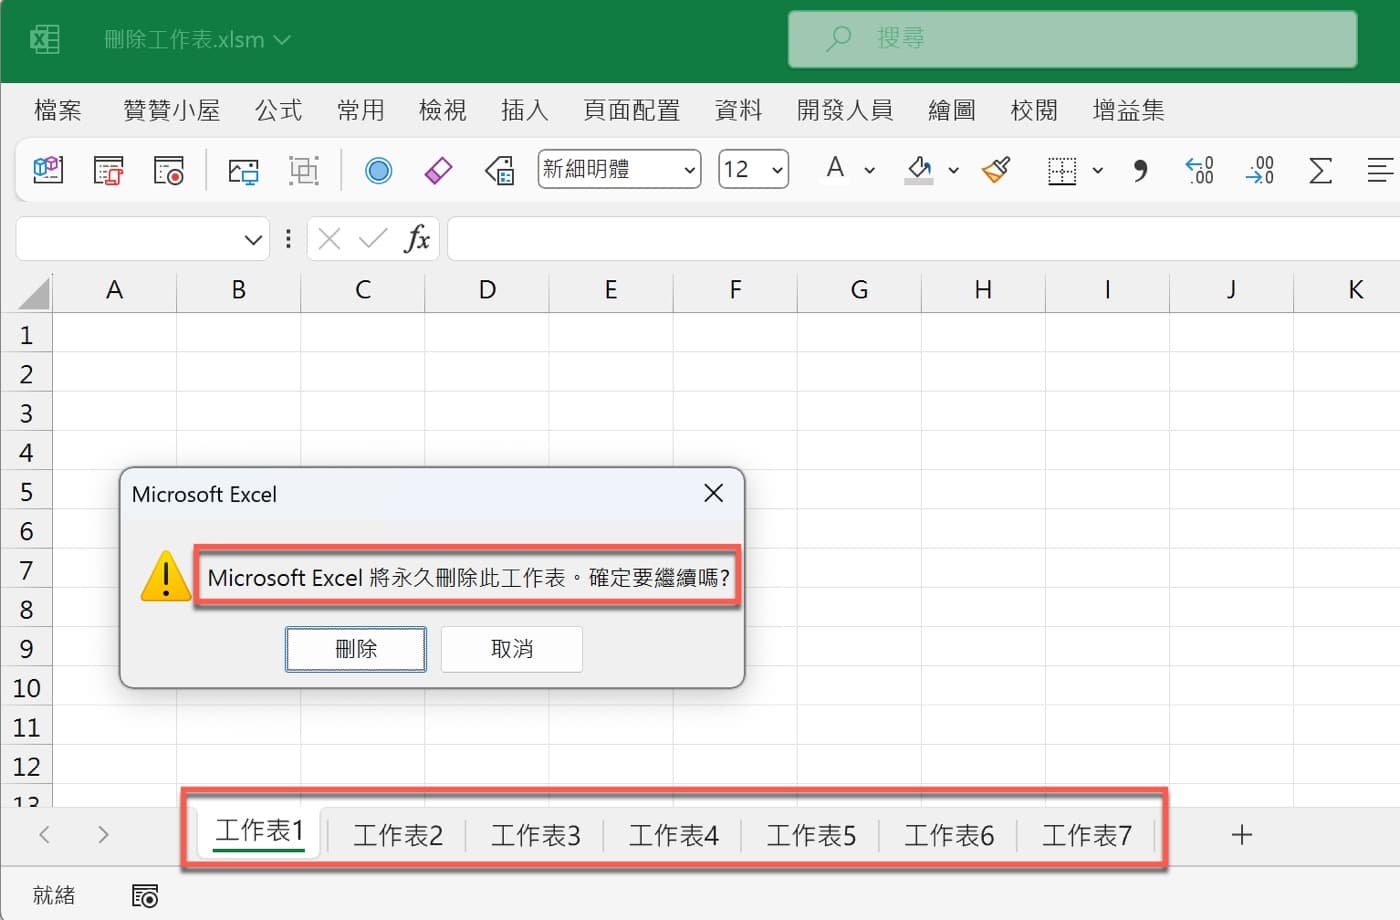Click the Excel app icon in title bar
Viewport: 1400px width, 920px height.
(45, 40)
